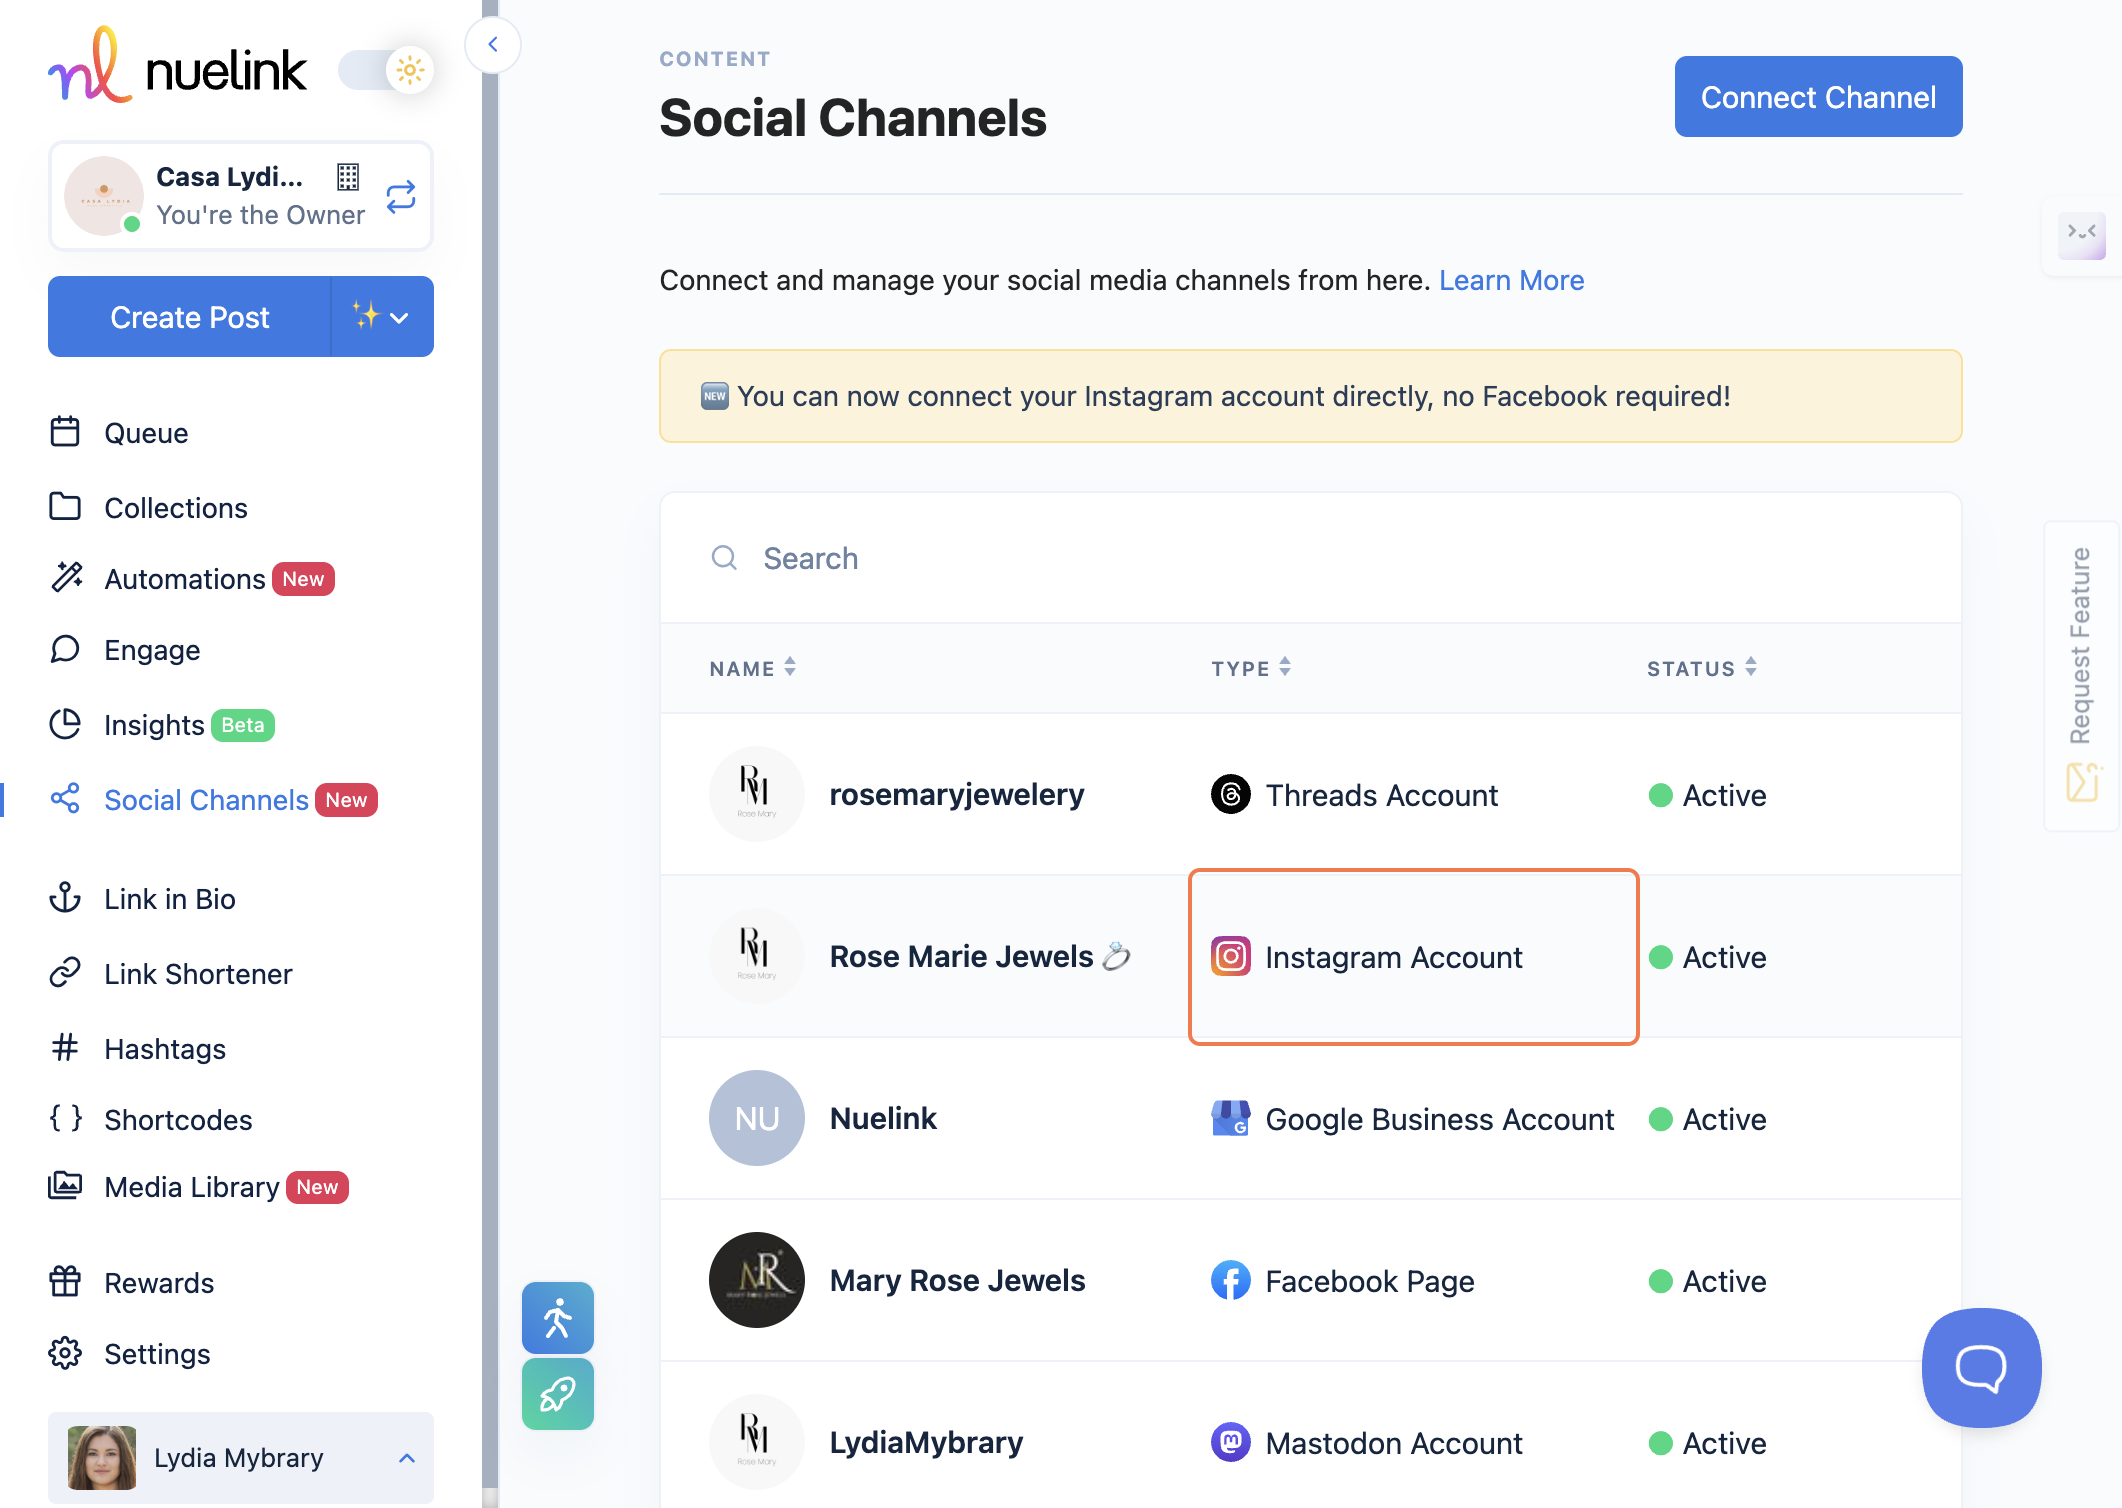Open the Create Post AI sparkle dropdown
This screenshot has height=1508, width=2122.
382,317
